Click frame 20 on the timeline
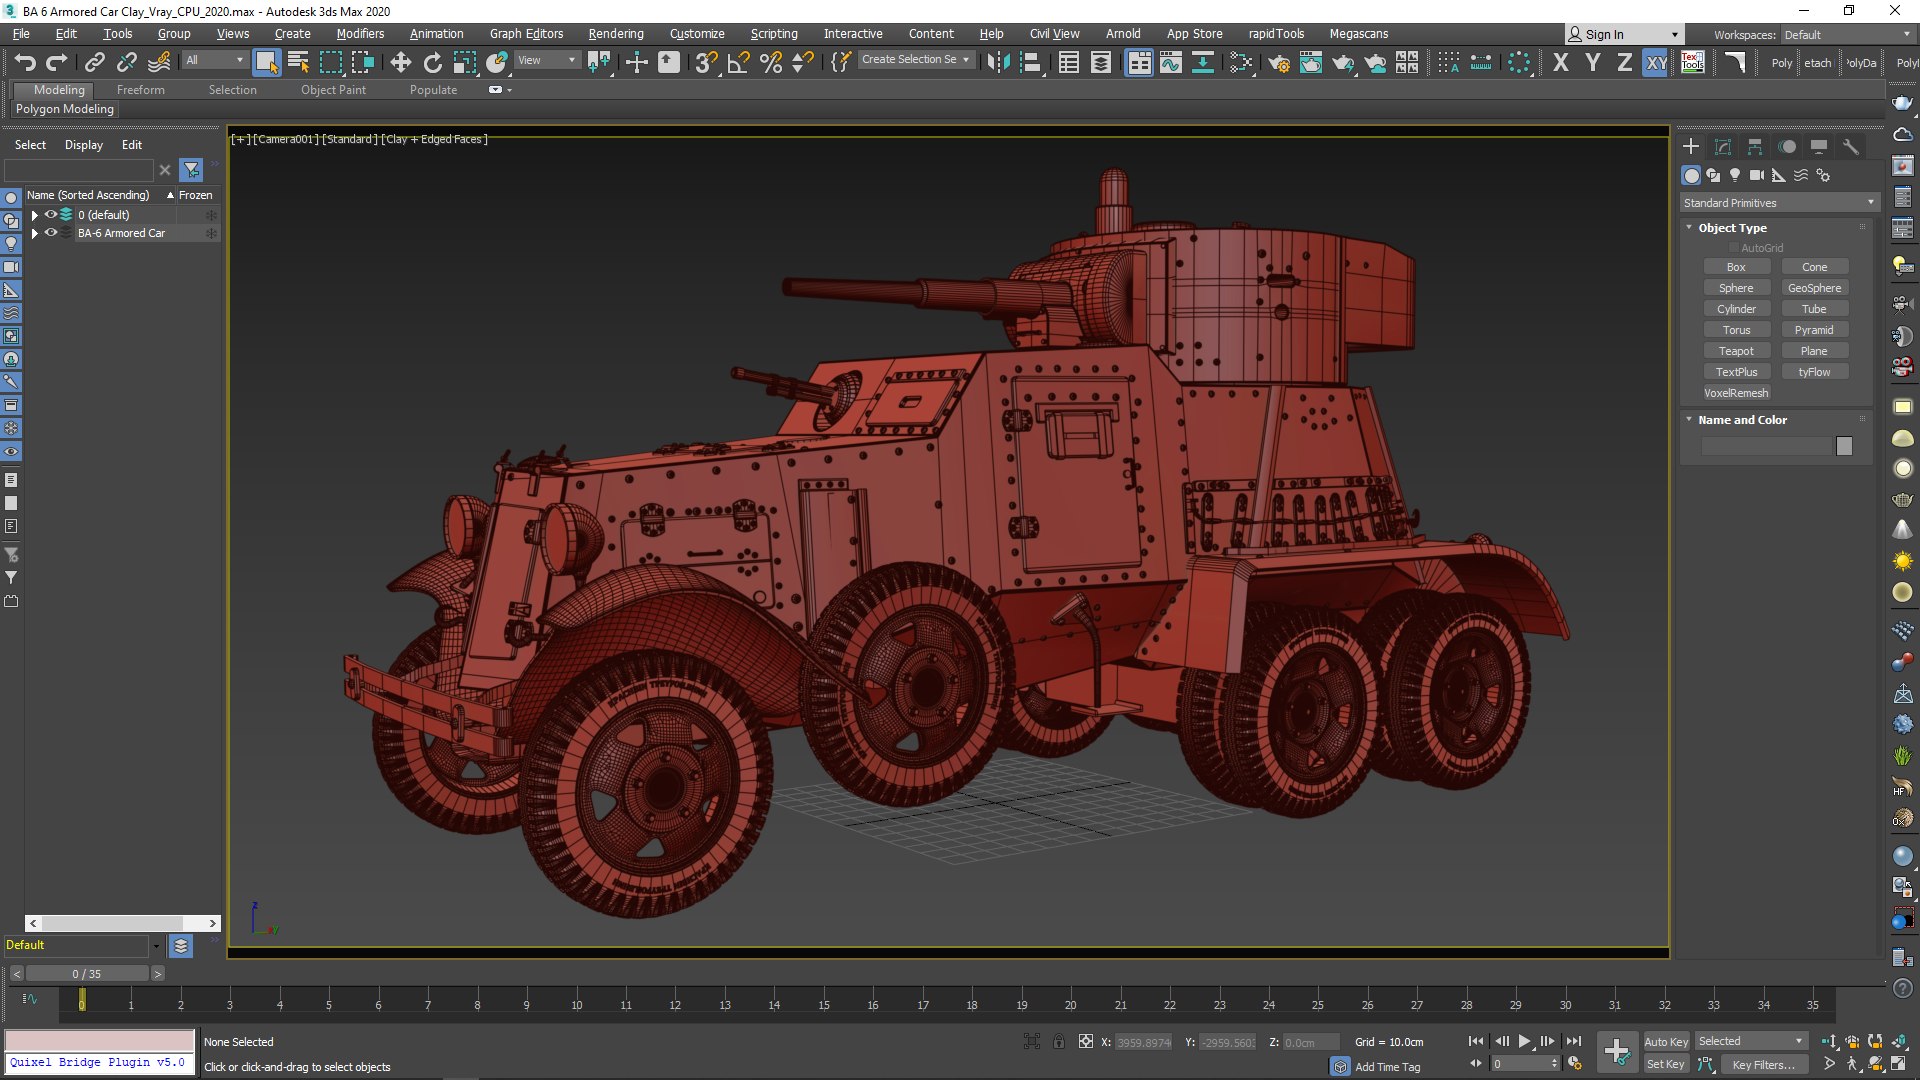Screen dimensions: 1920x1080 coord(1070,1005)
